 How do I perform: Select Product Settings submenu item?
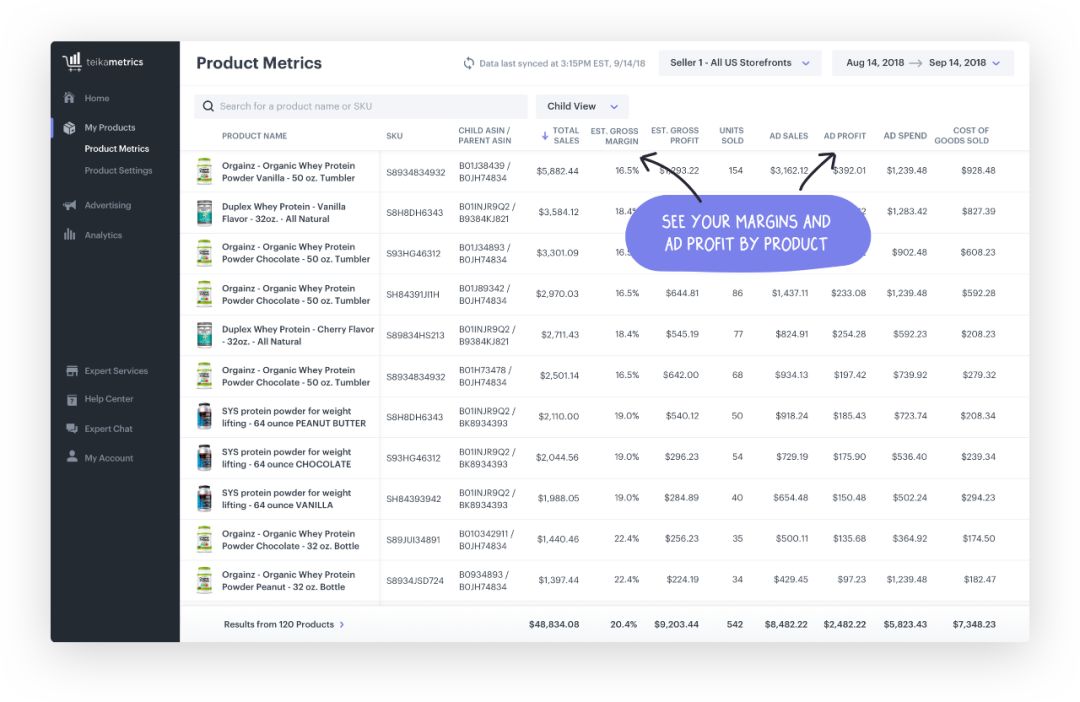118,170
